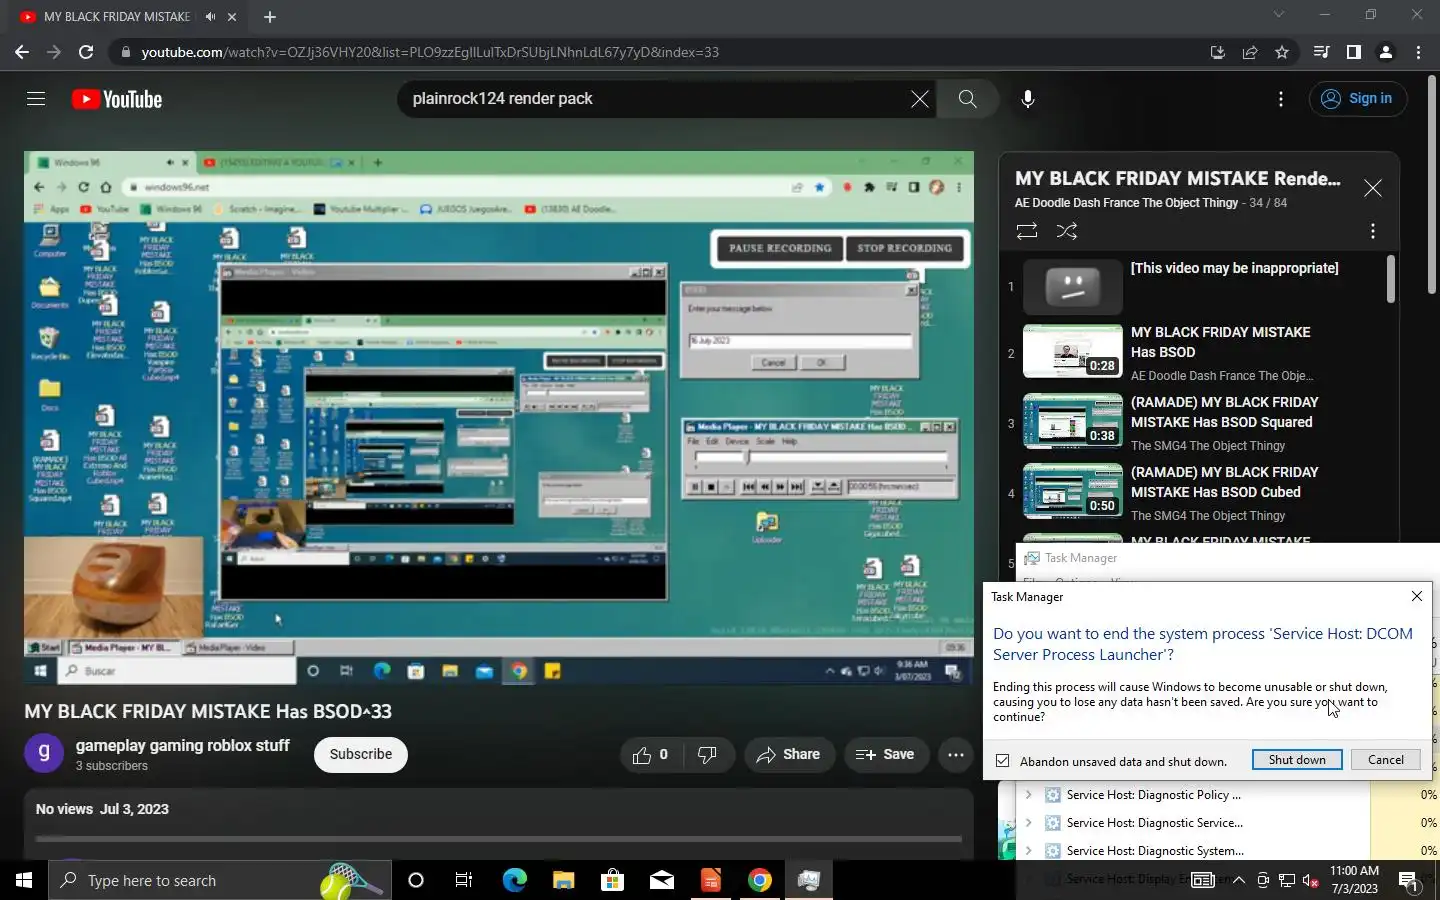
Task: Cancel the Task Manager dialog
Action: [x=1386, y=760]
